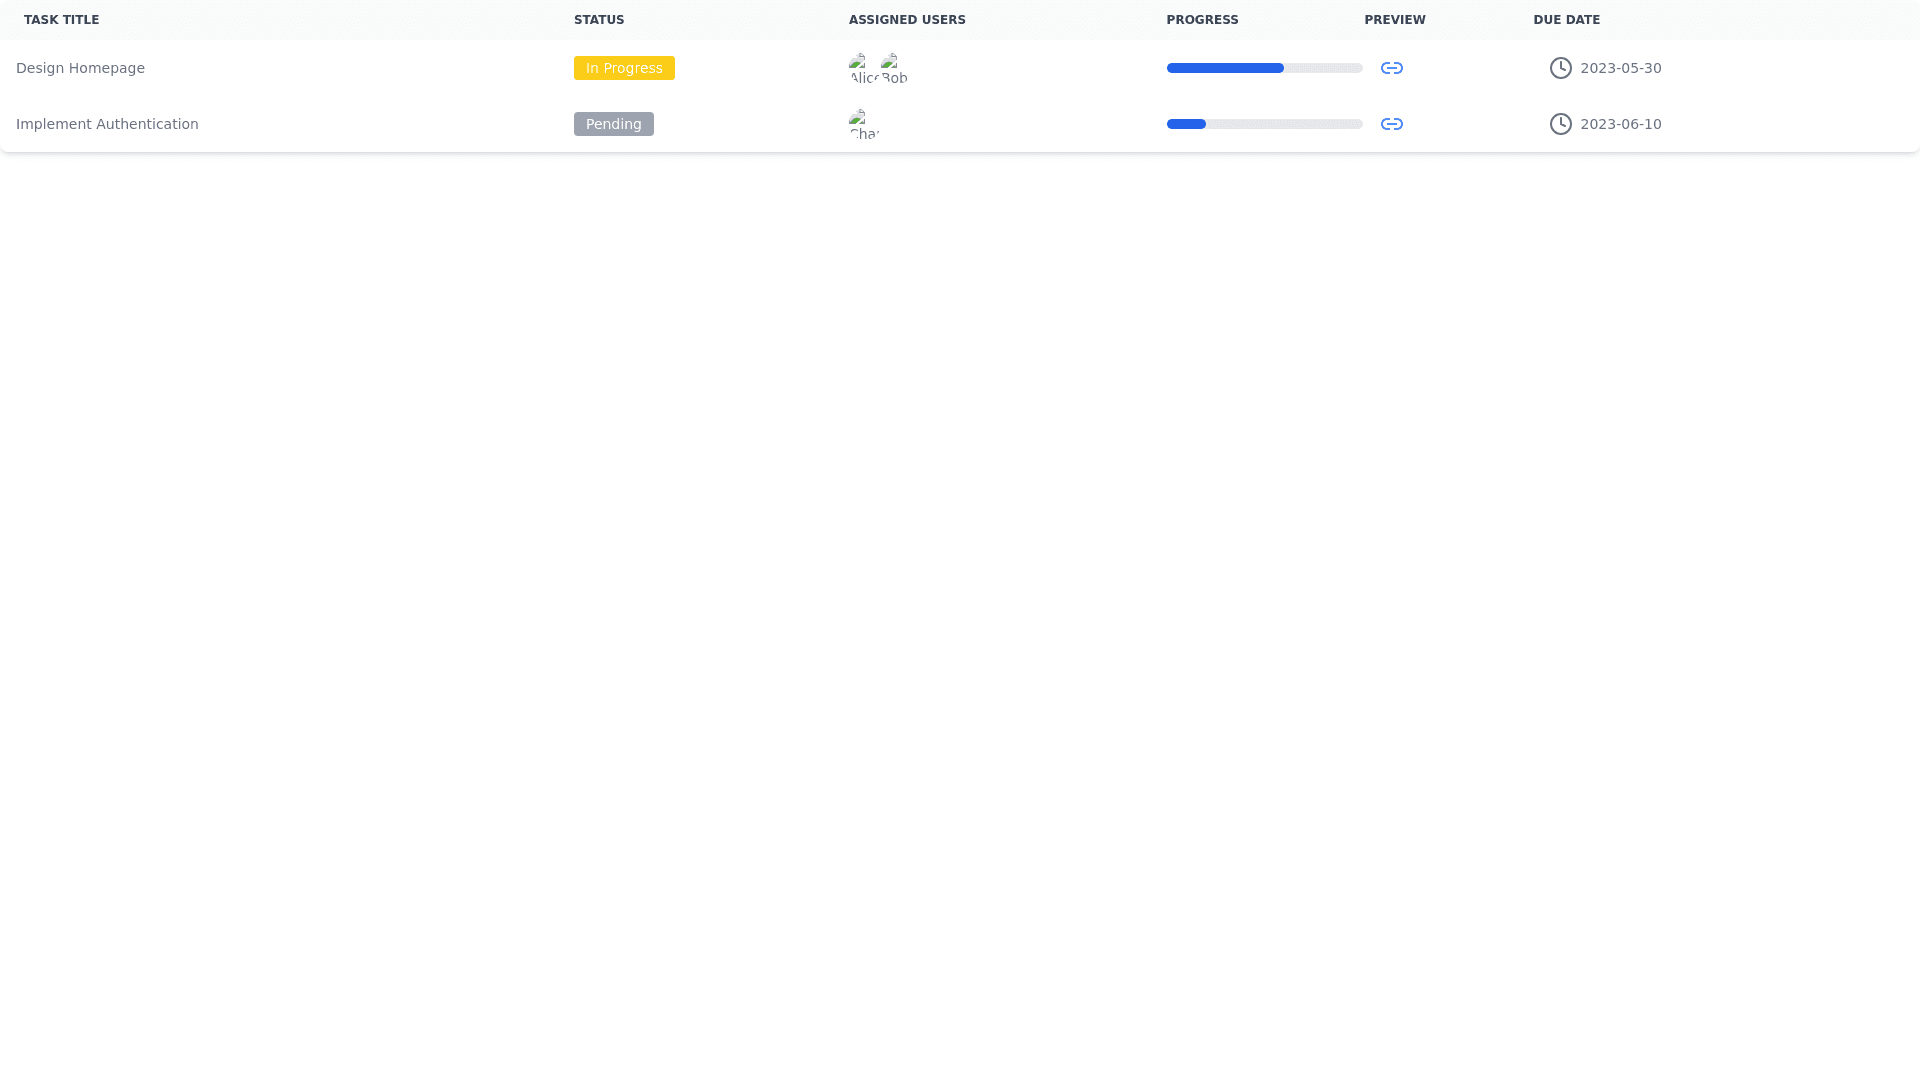Screen dimensions: 1920x1080
Task: Click the avatar on Implement Authentication row
Action: coord(863,124)
